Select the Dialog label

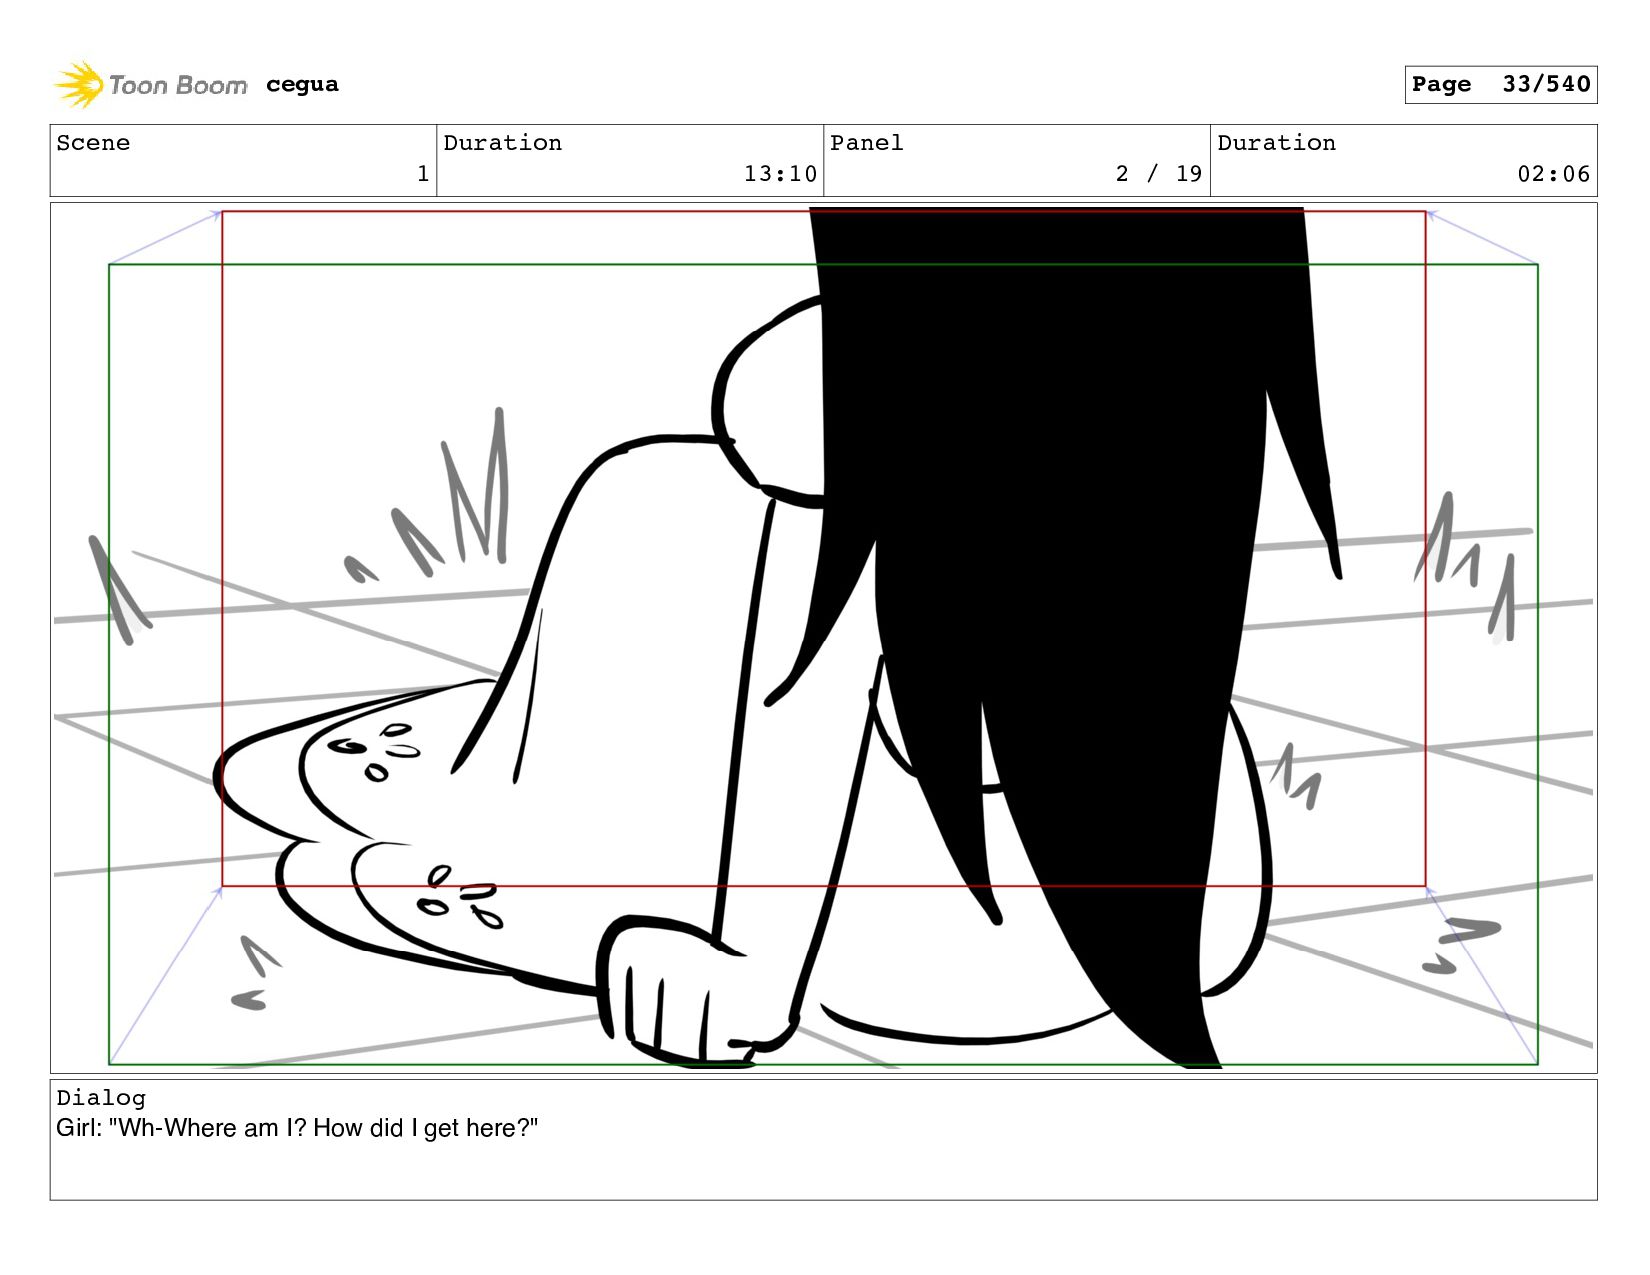pyautogui.click(x=101, y=1098)
